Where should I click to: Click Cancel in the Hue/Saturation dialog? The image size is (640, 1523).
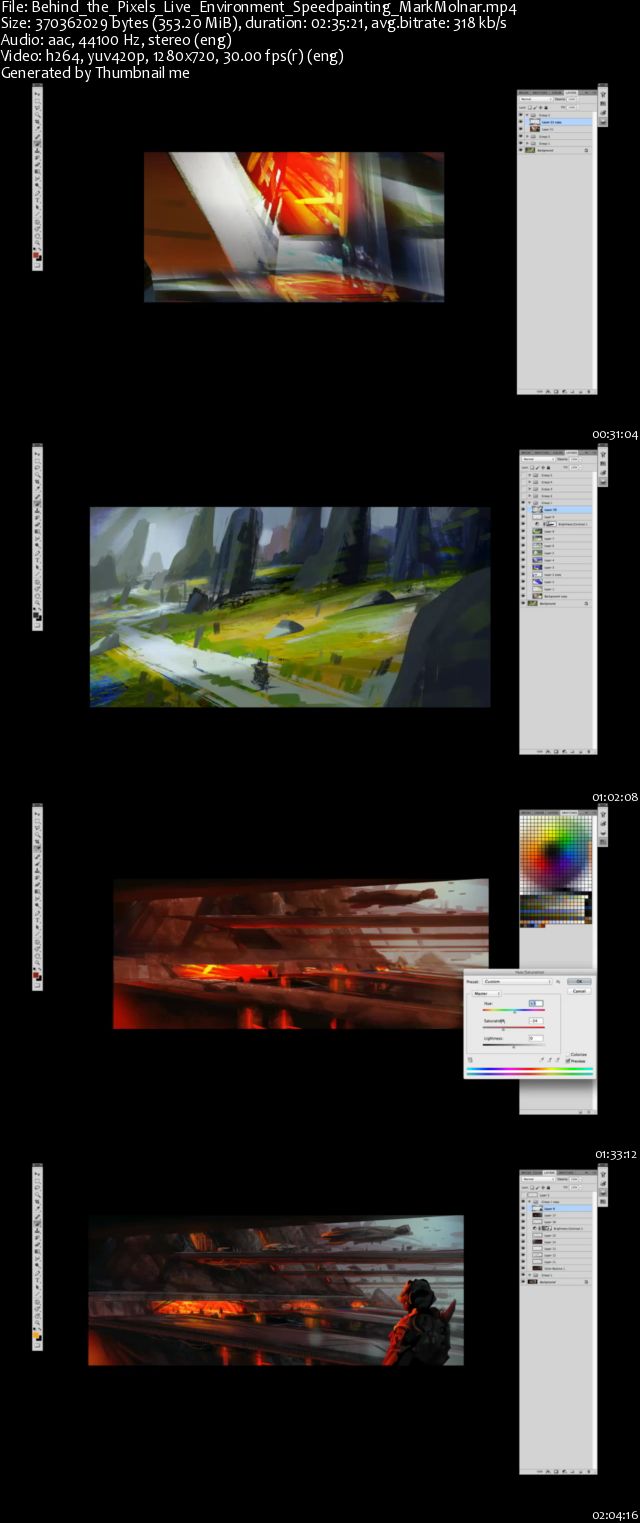coord(580,991)
